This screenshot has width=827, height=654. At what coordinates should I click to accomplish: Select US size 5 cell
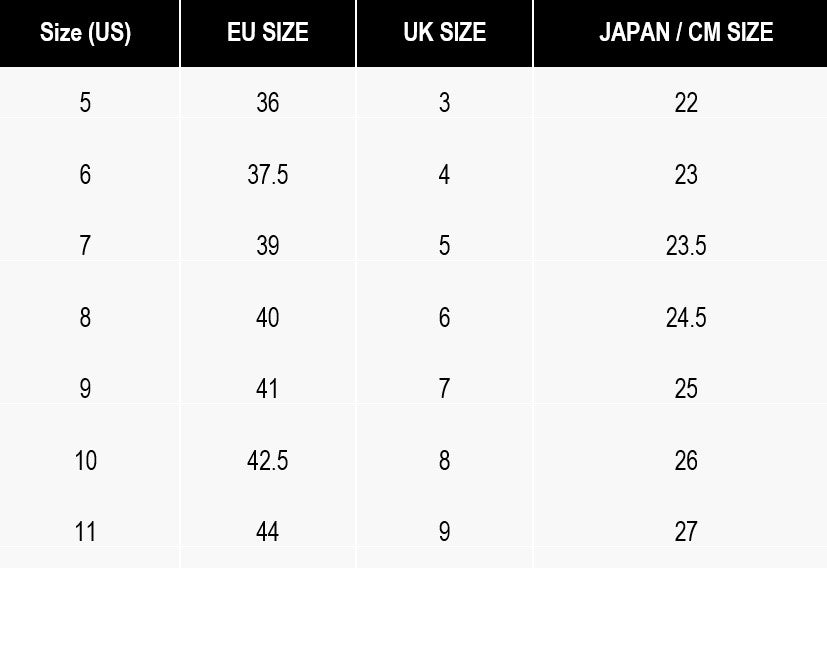coord(85,102)
